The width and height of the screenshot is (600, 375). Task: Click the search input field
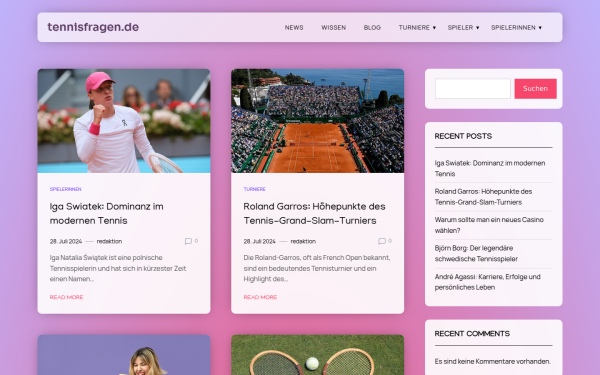coord(473,88)
